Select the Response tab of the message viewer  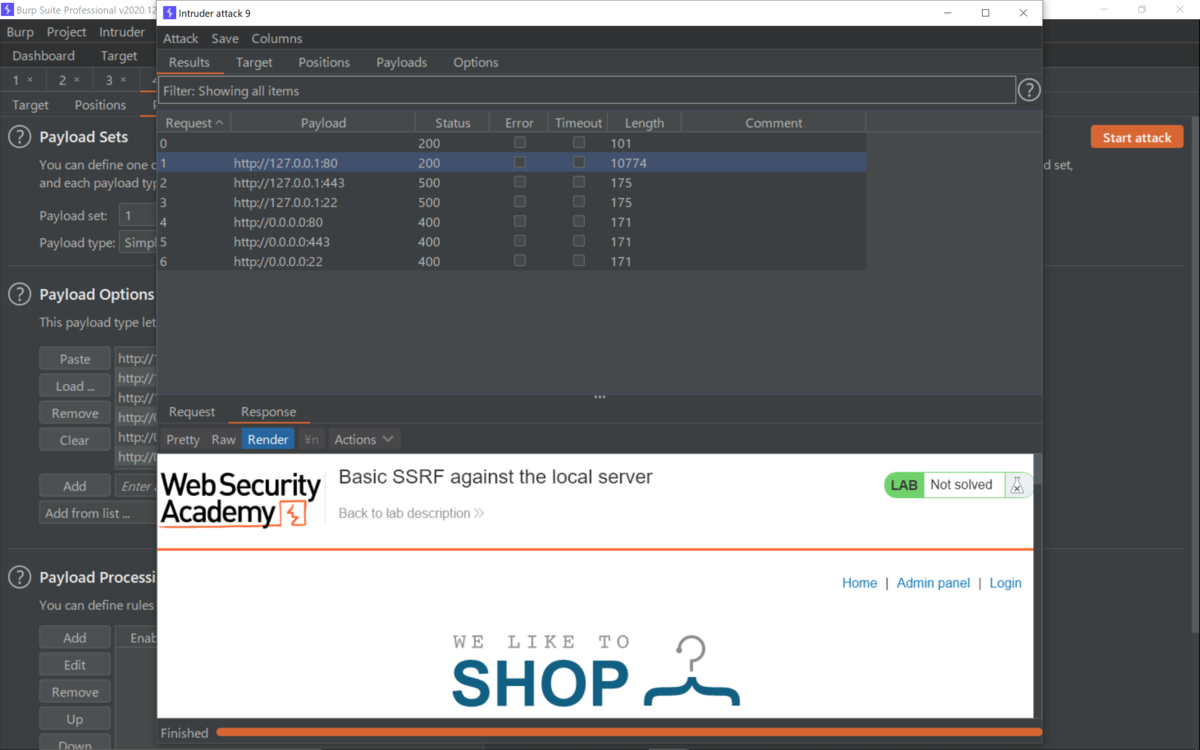[x=268, y=412]
